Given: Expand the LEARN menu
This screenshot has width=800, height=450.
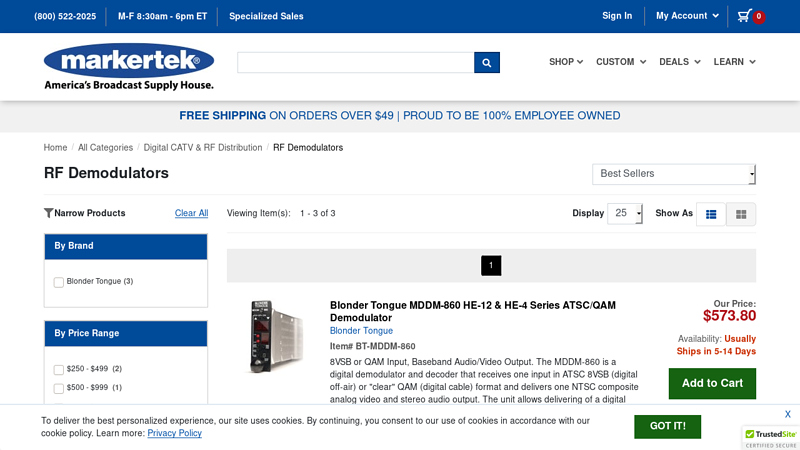Looking at the screenshot, I should pos(734,62).
